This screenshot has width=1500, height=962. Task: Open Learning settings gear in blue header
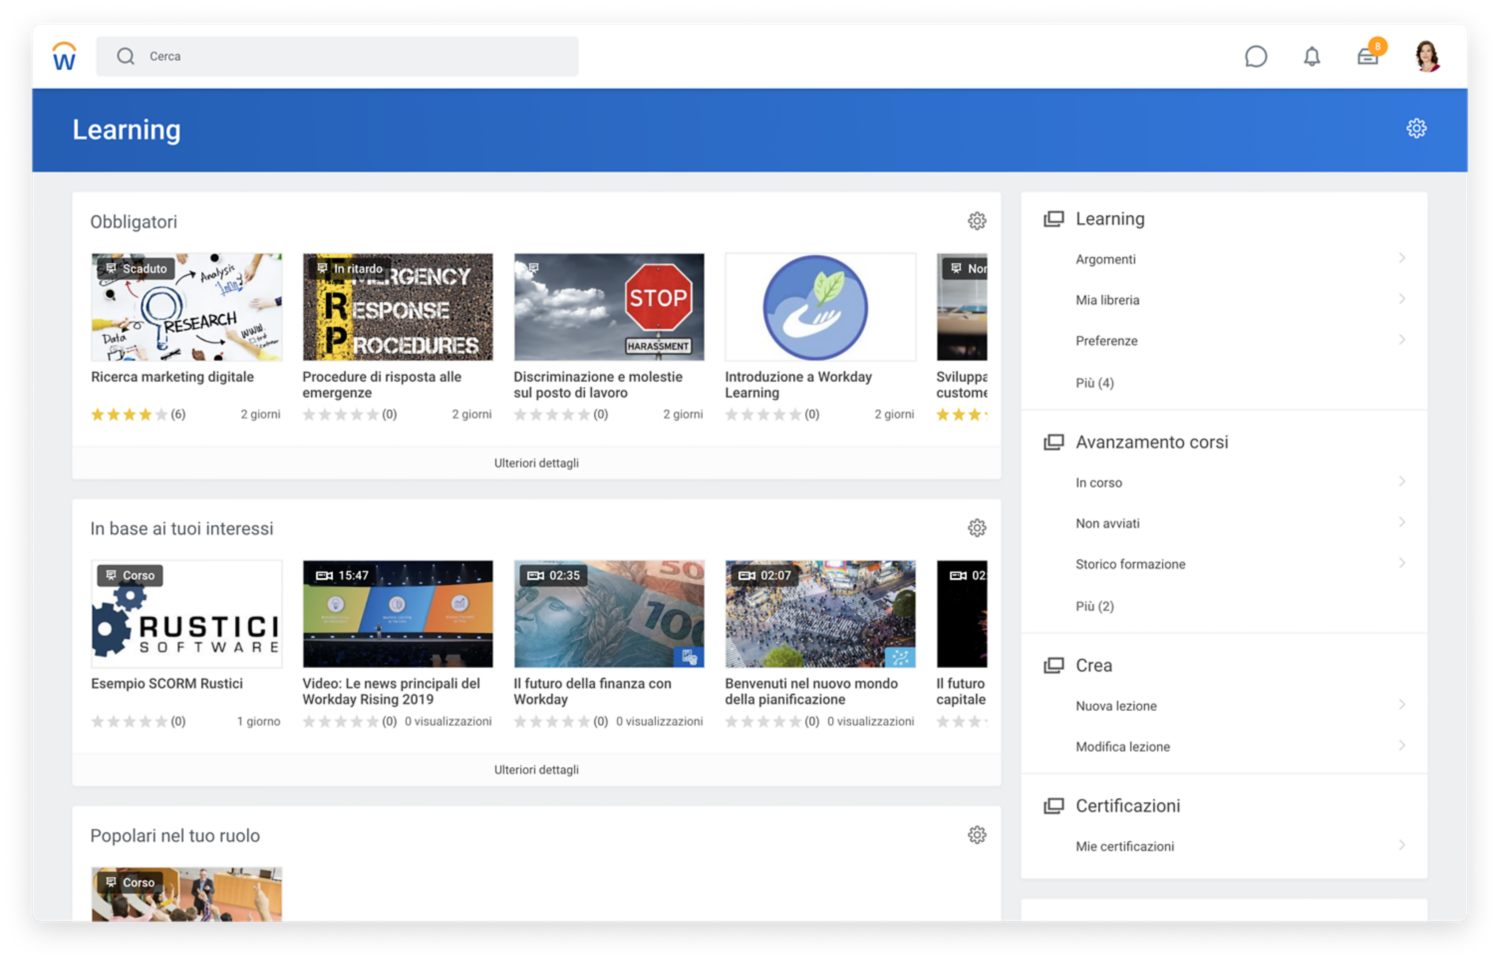(1417, 128)
